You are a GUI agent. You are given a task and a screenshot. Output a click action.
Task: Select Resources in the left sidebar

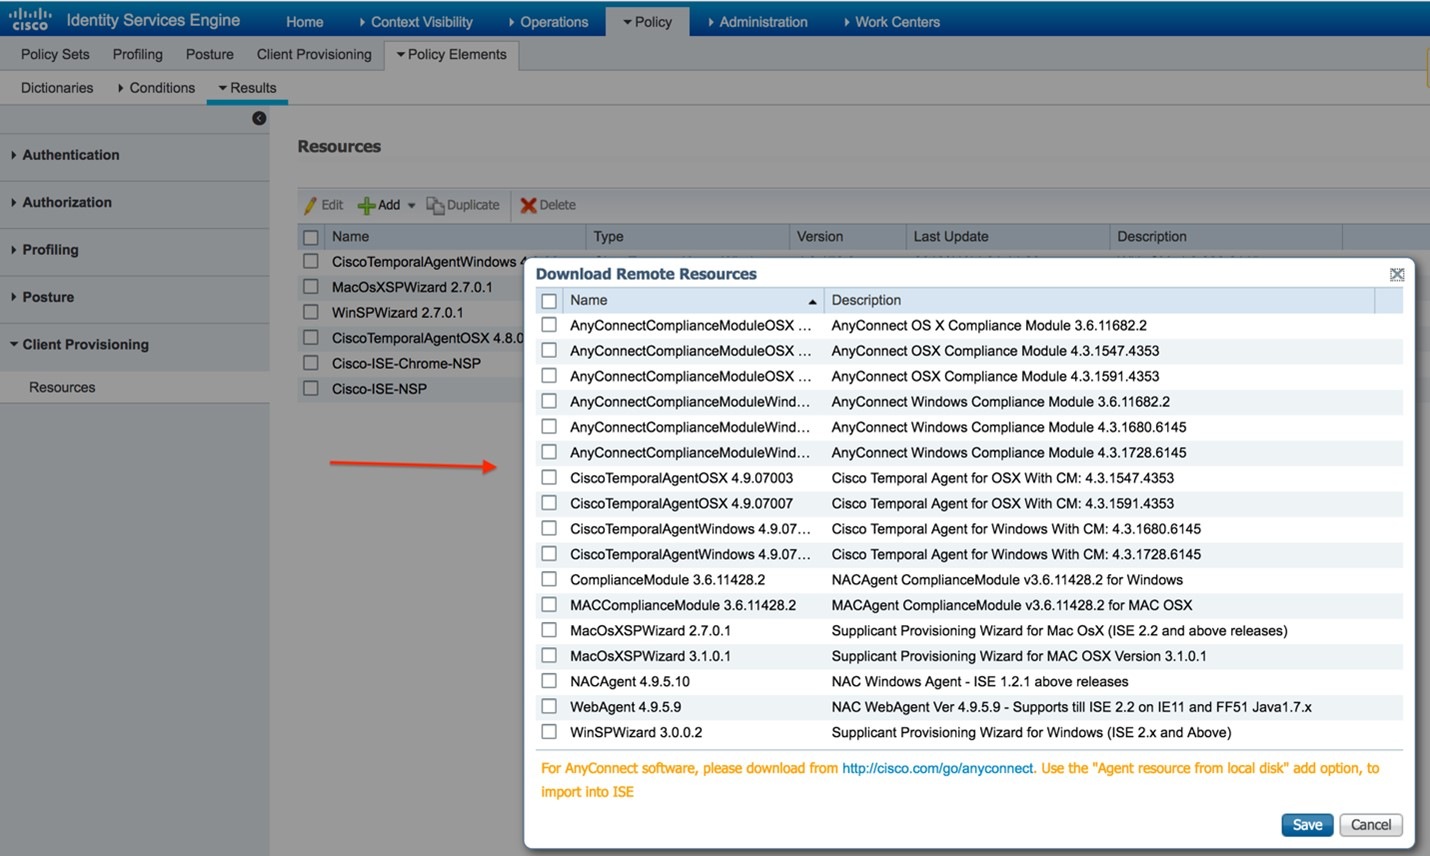[62, 388]
